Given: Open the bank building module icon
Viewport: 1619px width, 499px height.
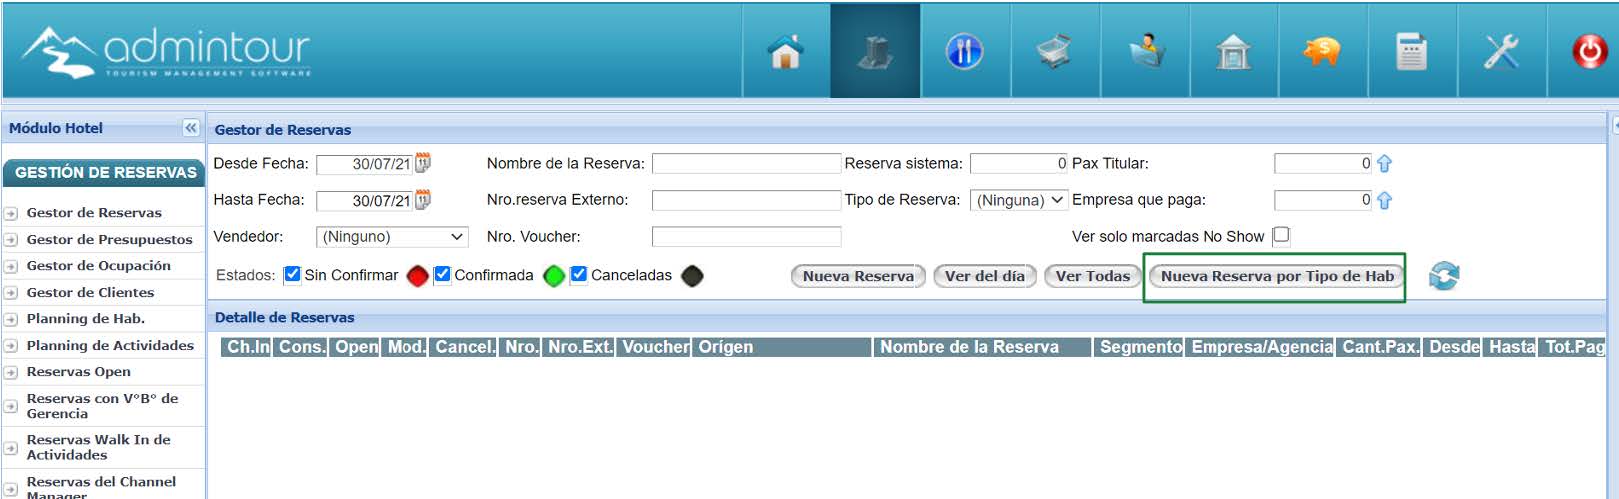Looking at the screenshot, I should [1234, 51].
